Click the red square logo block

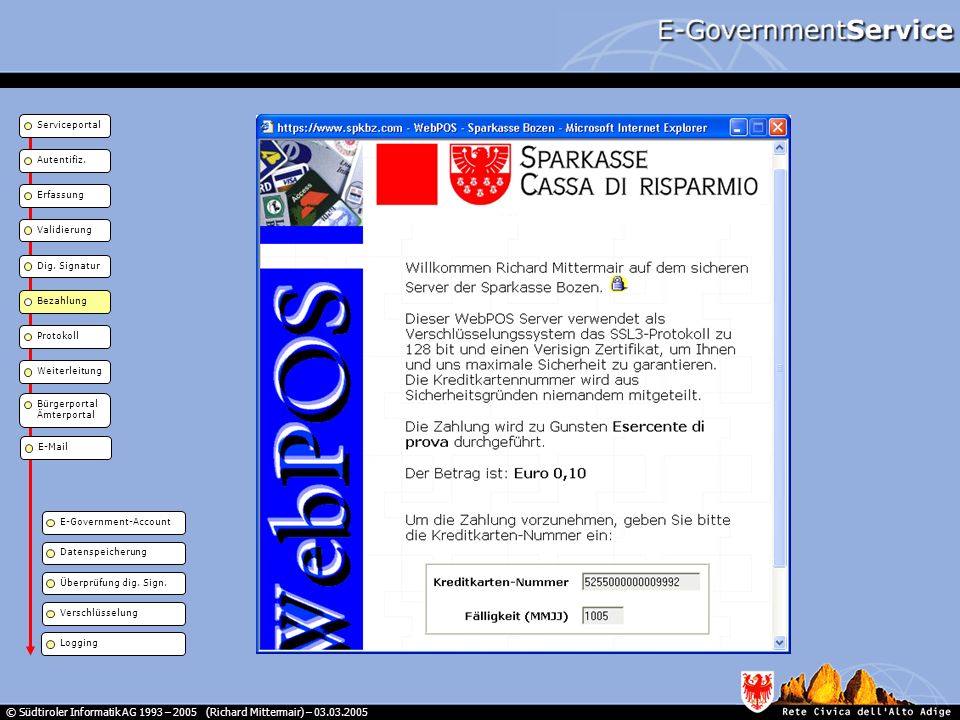[x=407, y=174]
